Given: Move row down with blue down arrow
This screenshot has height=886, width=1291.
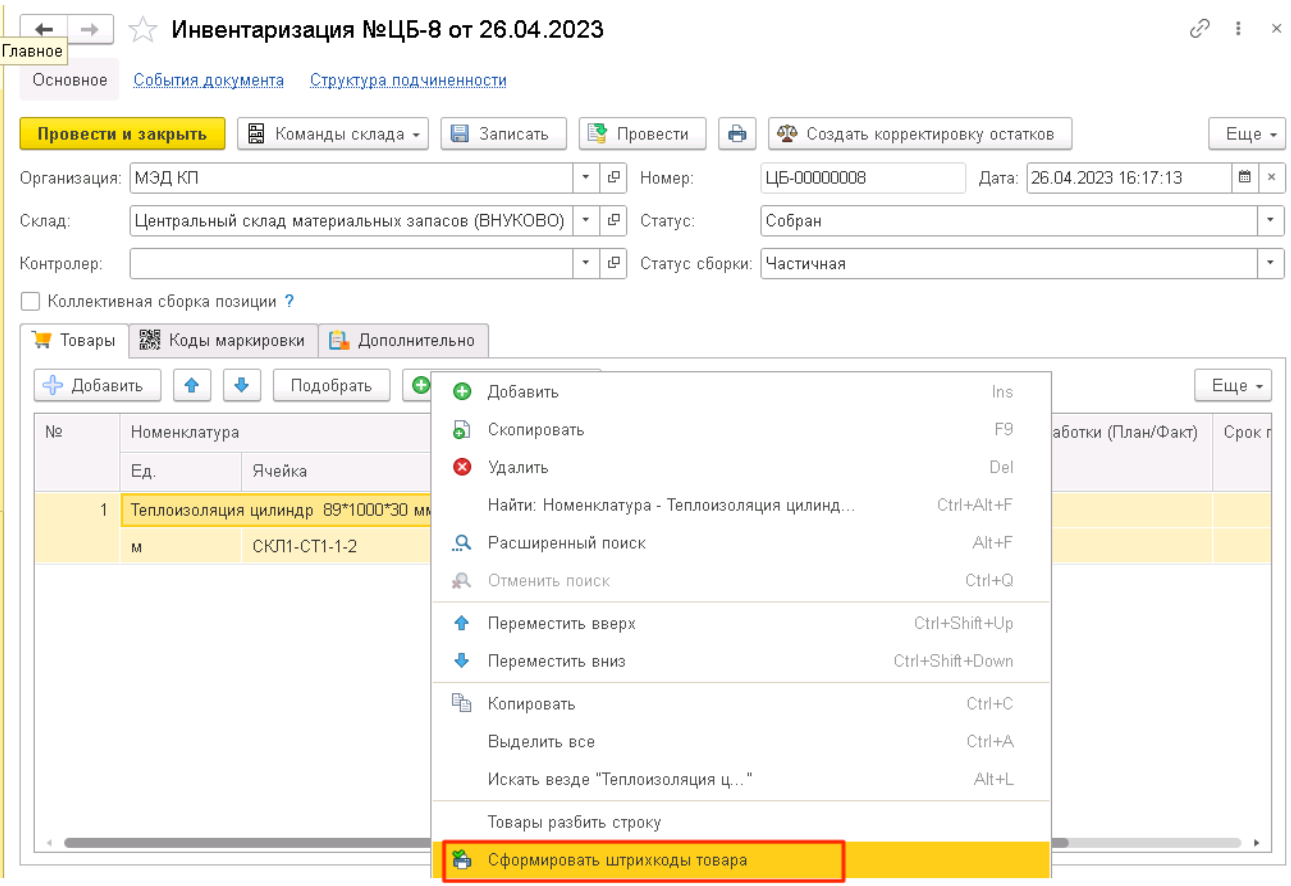Looking at the screenshot, I should click(241, 385).
